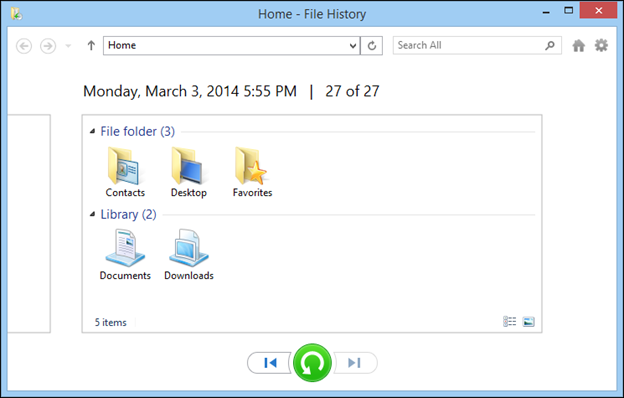624x398 pixels.
Task: Collapse the File folder group
Action: pos(92,131)
